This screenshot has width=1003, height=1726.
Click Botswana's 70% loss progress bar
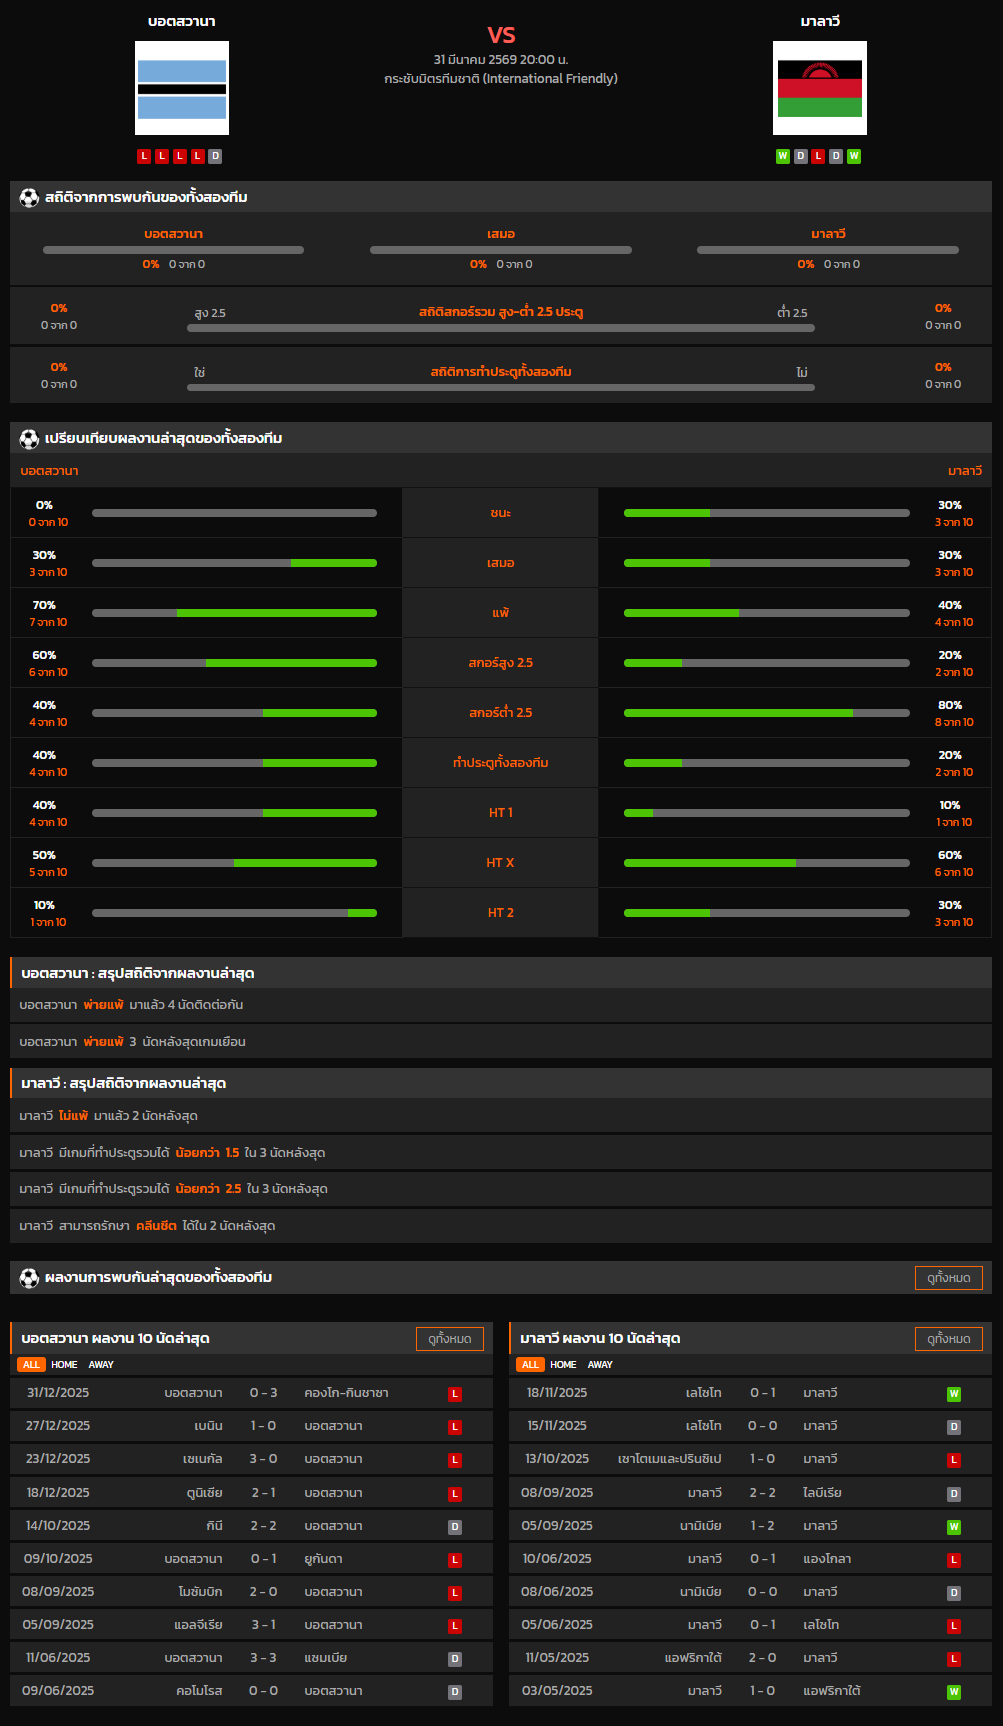click(234, 613)
